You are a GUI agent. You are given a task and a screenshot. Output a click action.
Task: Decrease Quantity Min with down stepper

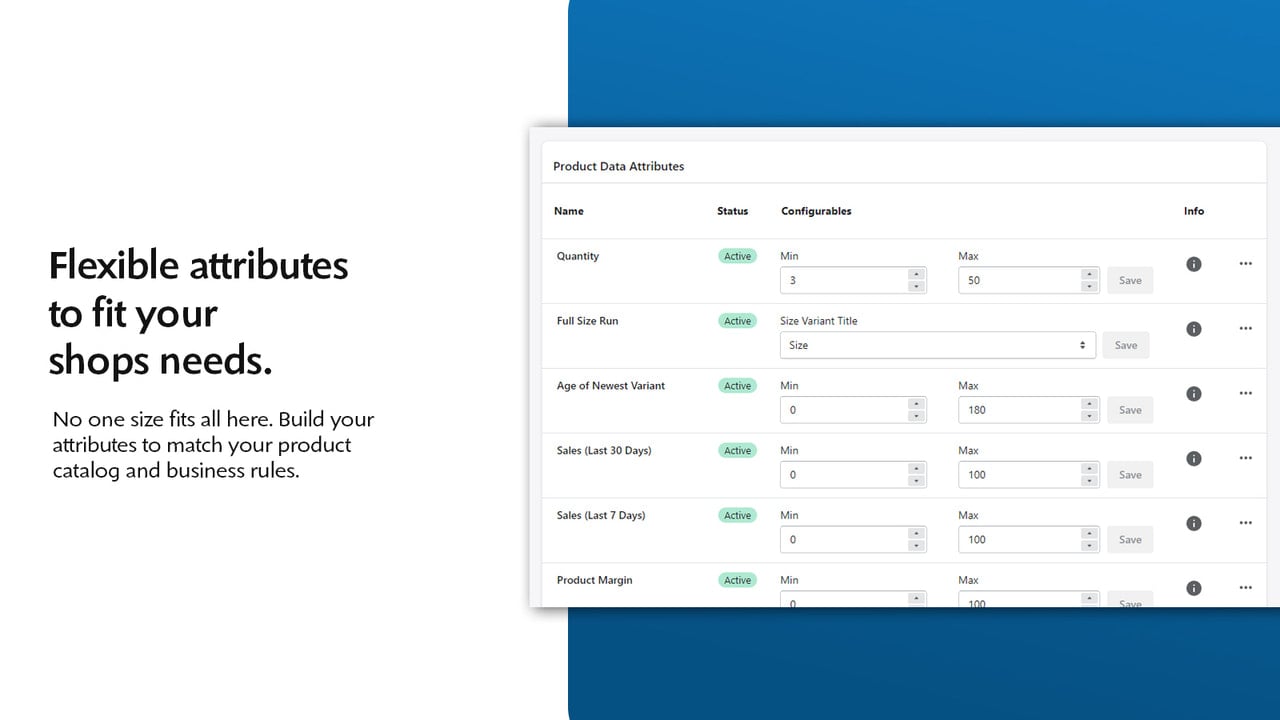[916, 287]
